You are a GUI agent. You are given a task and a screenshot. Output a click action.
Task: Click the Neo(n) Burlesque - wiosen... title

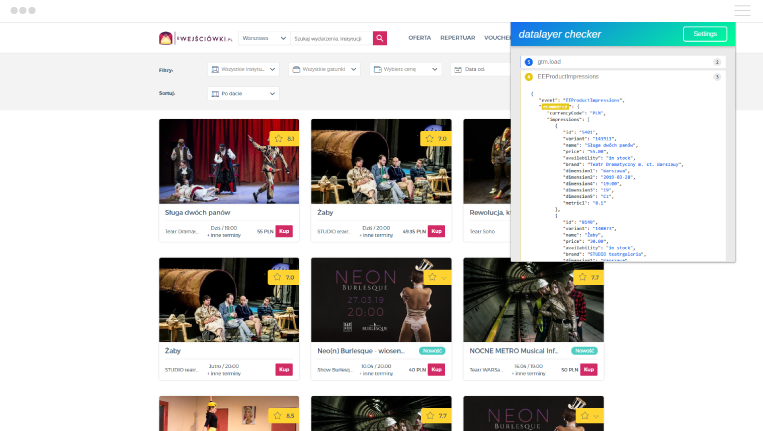coord(361,351)
